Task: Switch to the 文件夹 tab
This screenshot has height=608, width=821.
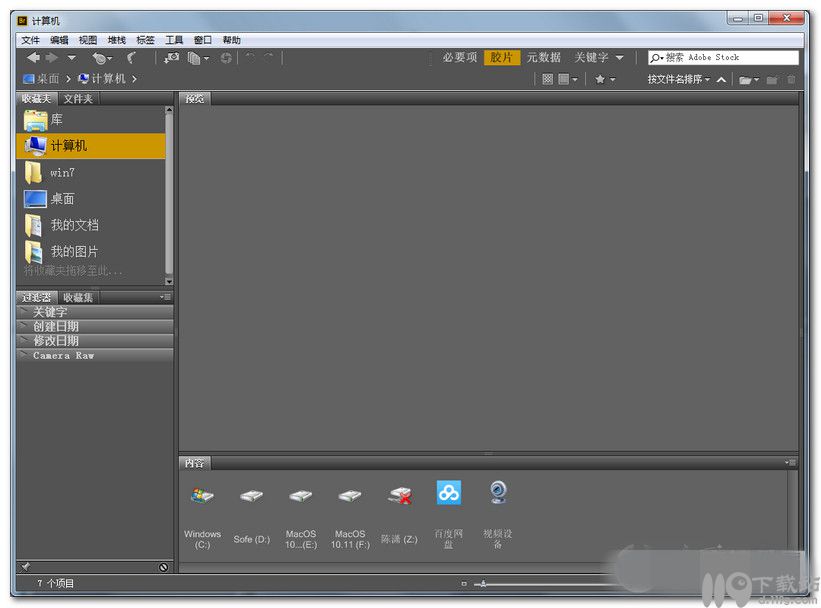Action: [x=78, y=98]
